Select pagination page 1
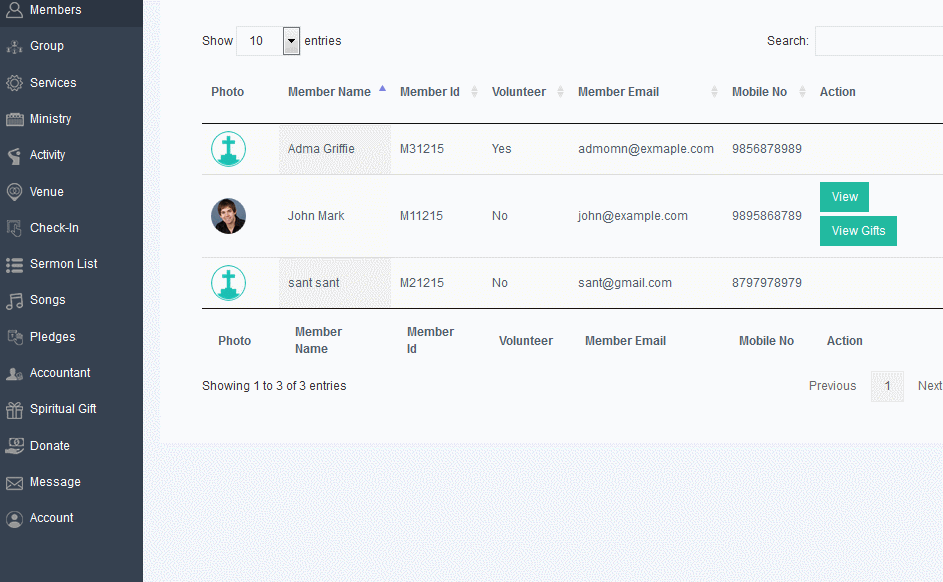Image resolution: width=943 pixels, height=582 pixels. pos(887,386)
